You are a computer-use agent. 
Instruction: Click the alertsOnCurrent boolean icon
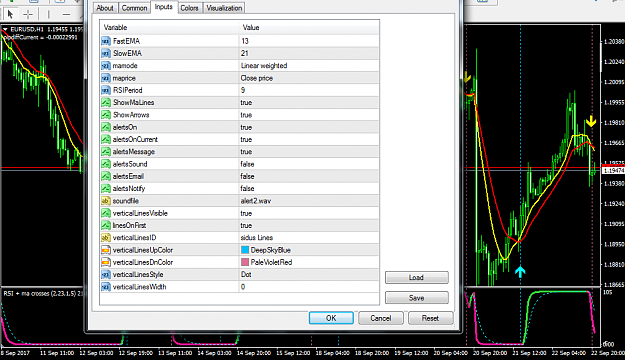tap(106, 140)
